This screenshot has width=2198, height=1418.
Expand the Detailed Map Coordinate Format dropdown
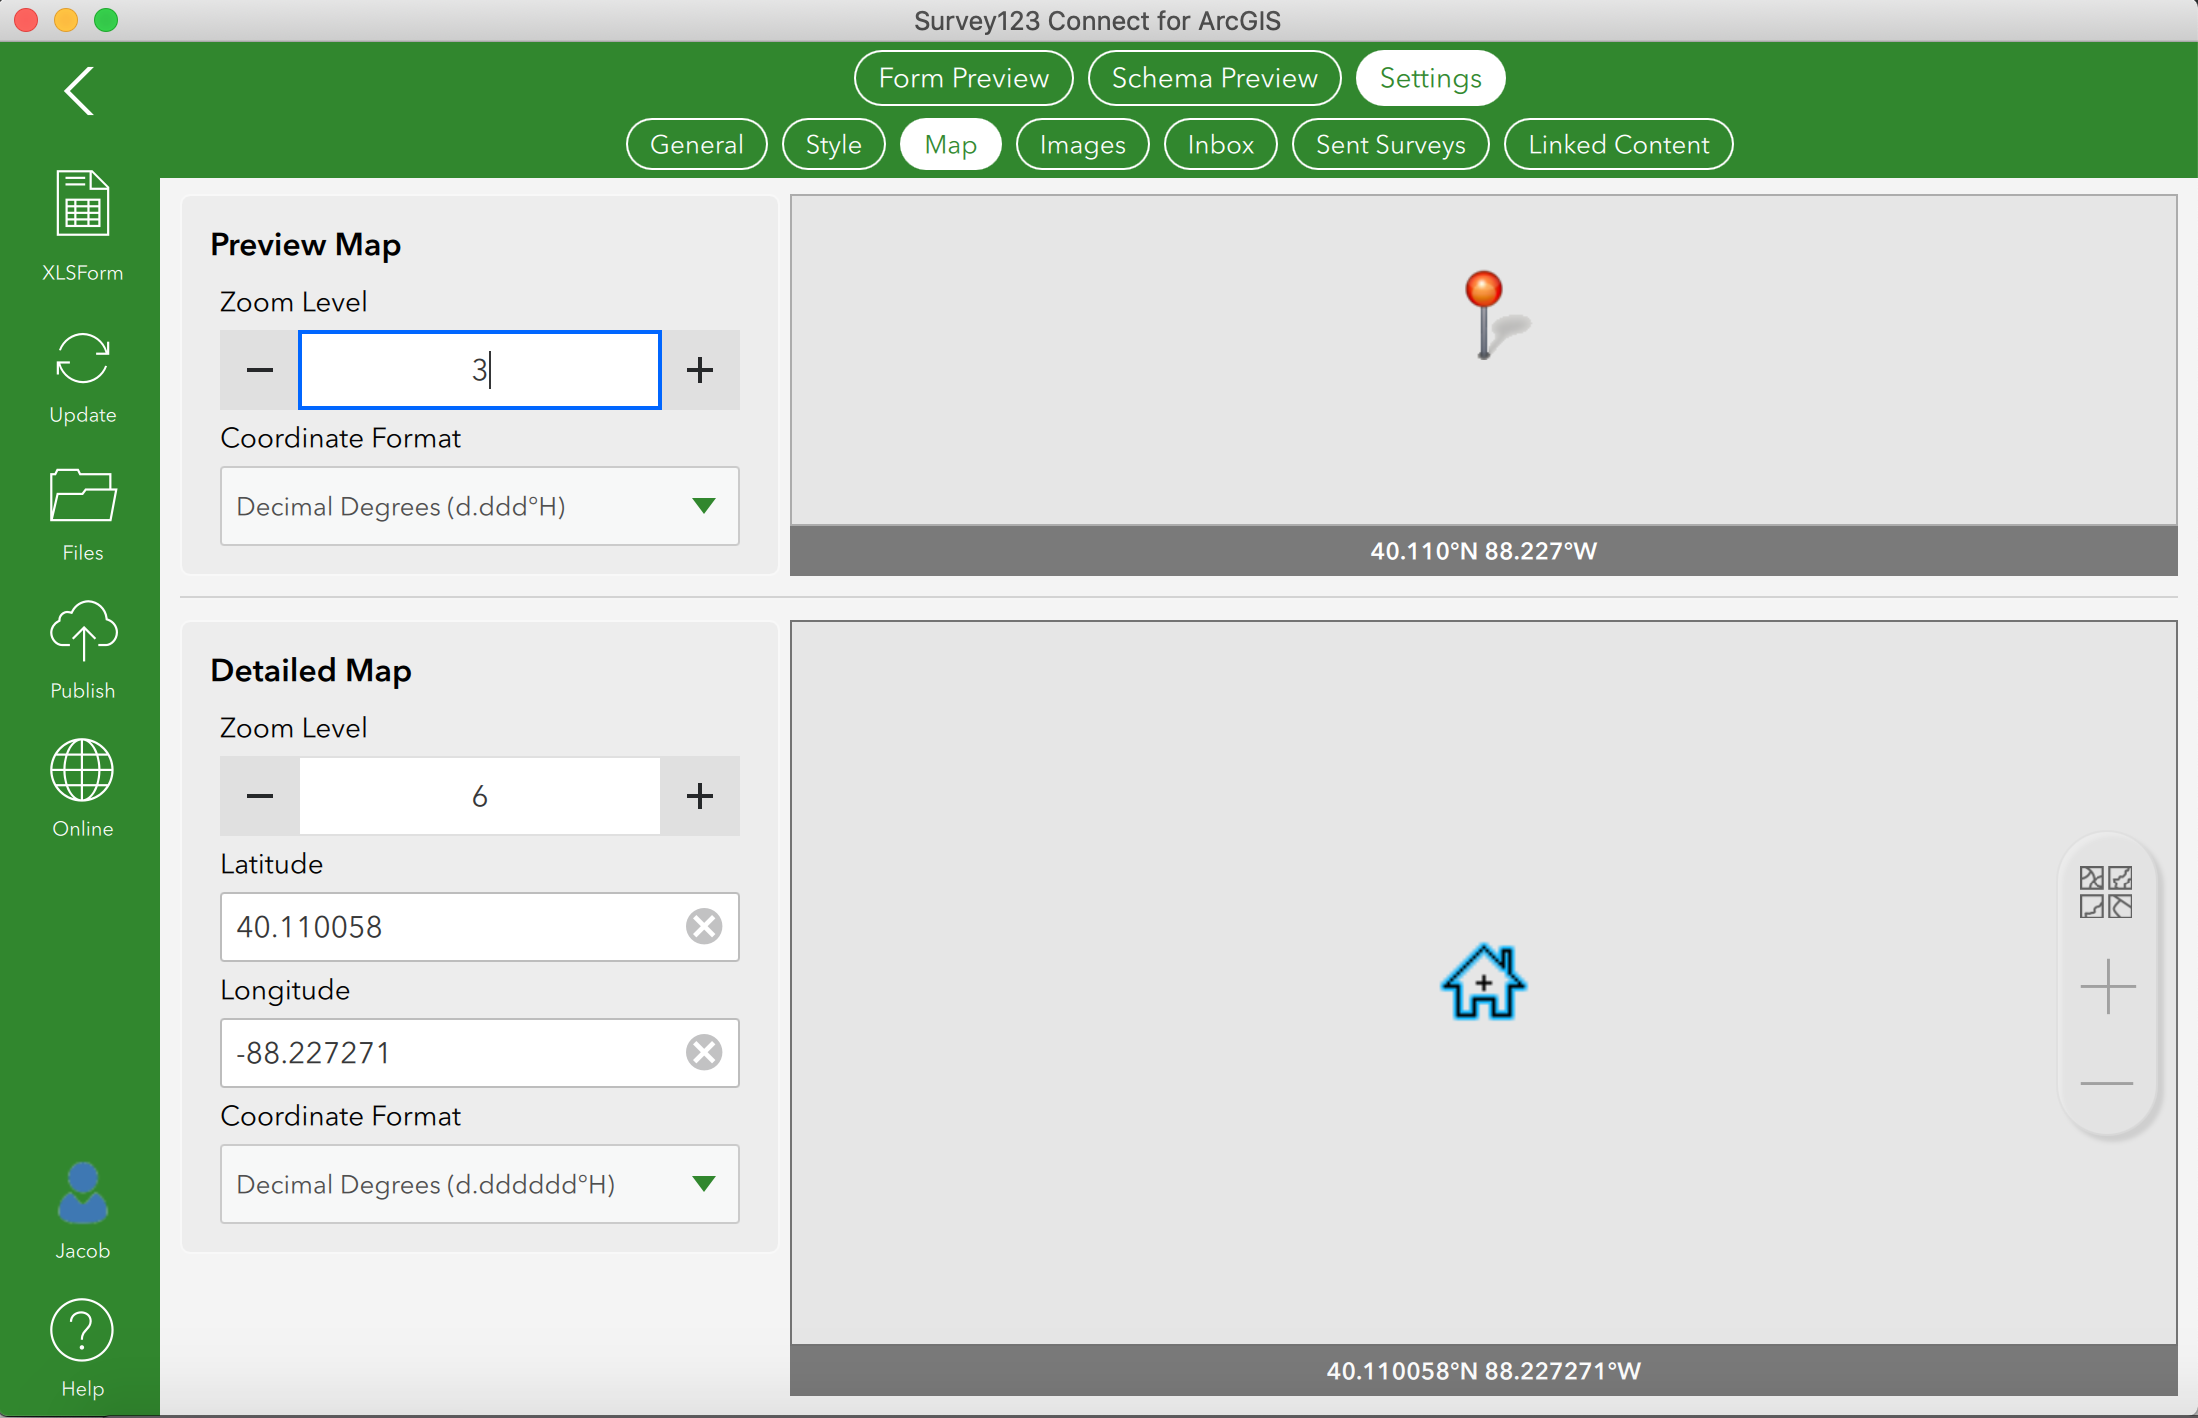pos(704,1184)
